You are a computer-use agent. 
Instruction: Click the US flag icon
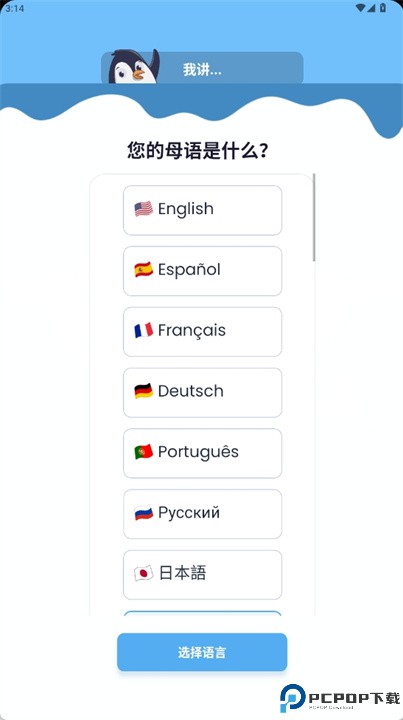(144, 209)
